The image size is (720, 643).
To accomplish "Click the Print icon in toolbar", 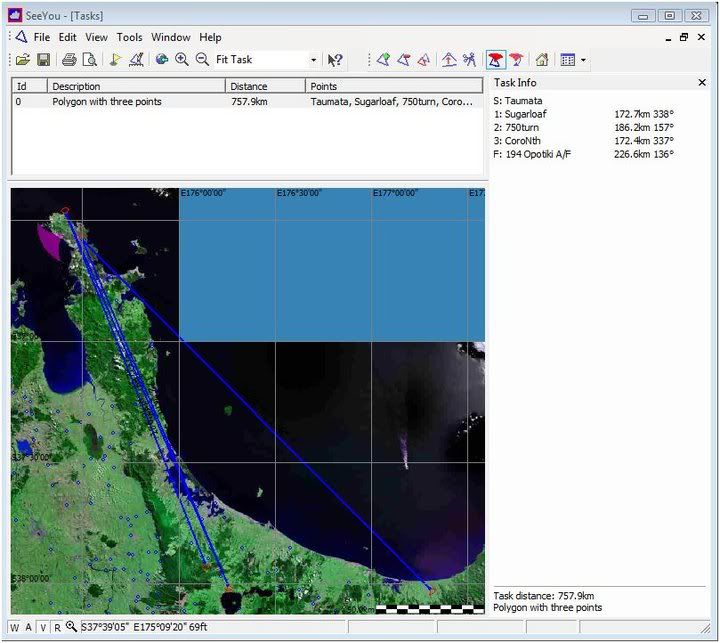I will 69,60.
